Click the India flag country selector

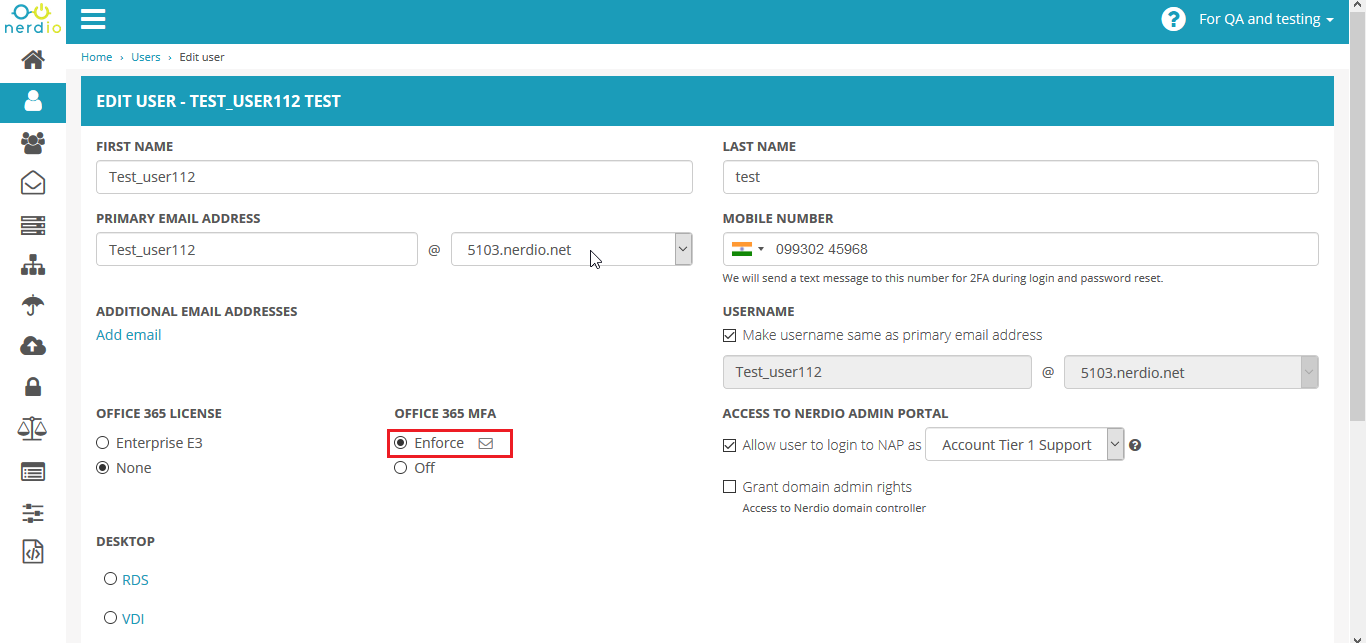747,249
